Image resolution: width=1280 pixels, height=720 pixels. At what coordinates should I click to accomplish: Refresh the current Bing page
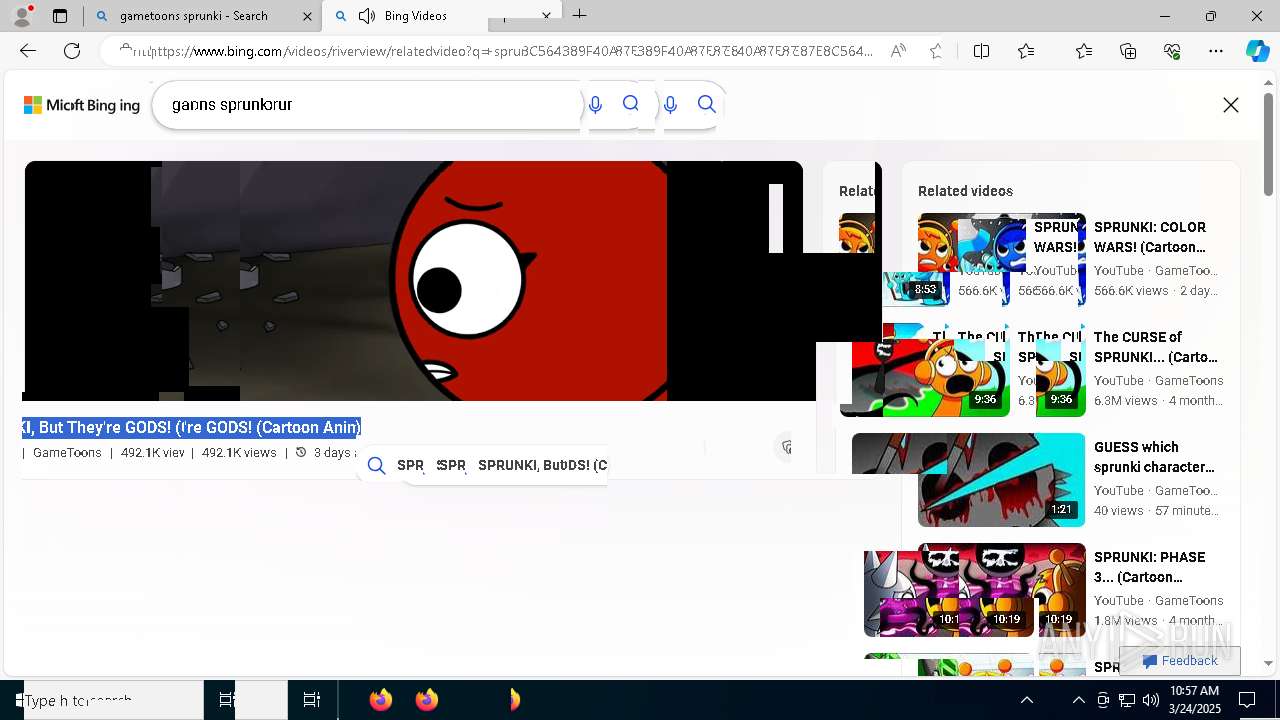[x=72, y=51]
